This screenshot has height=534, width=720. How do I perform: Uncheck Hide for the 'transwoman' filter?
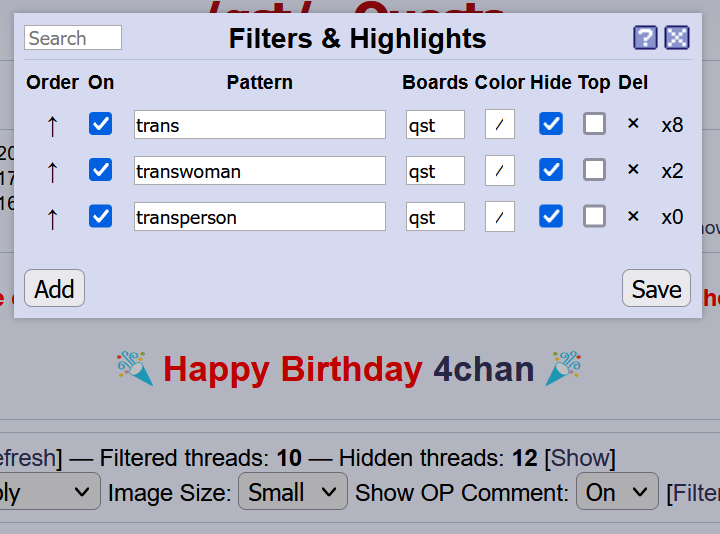[551, 170]
